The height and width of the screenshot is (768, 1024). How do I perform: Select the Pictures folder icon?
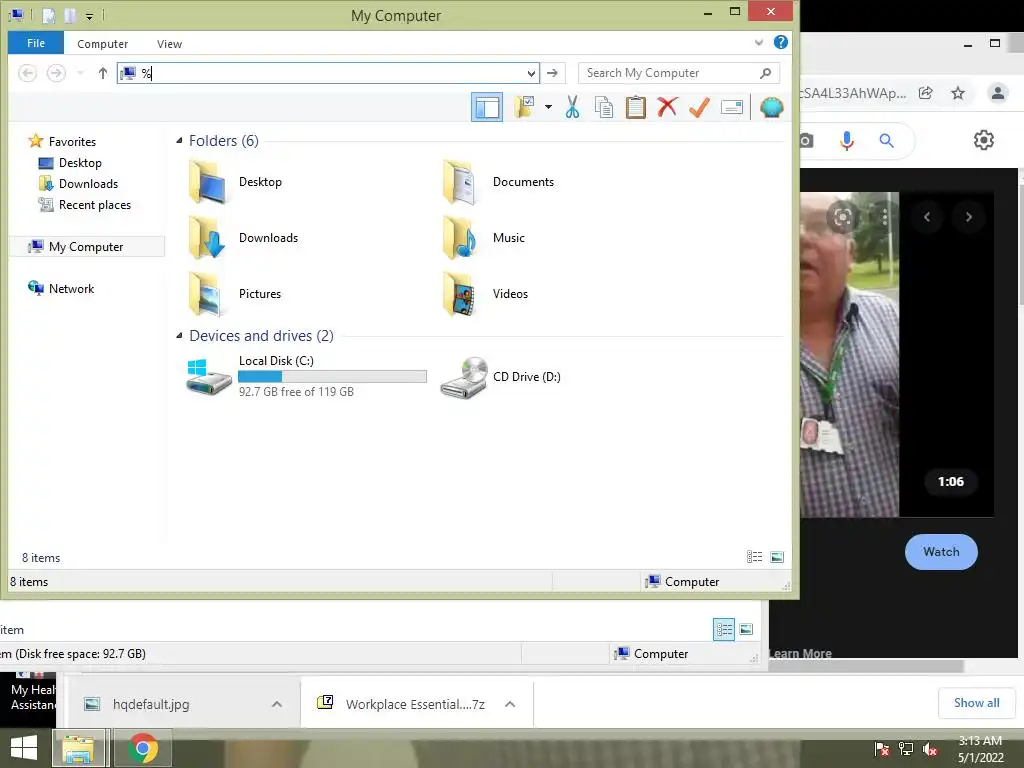click(x=207, y=295)
